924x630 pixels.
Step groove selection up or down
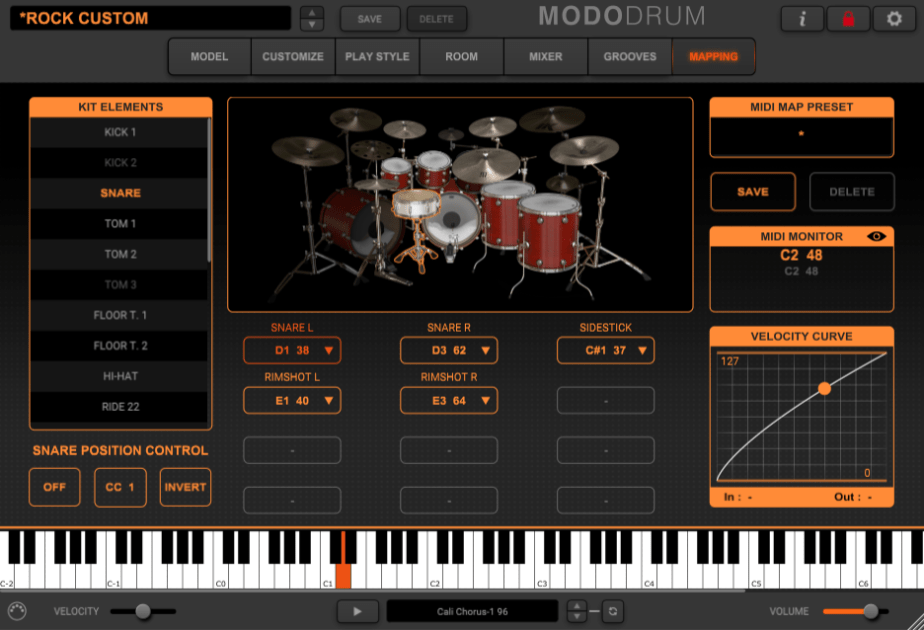tap(576, 611)
